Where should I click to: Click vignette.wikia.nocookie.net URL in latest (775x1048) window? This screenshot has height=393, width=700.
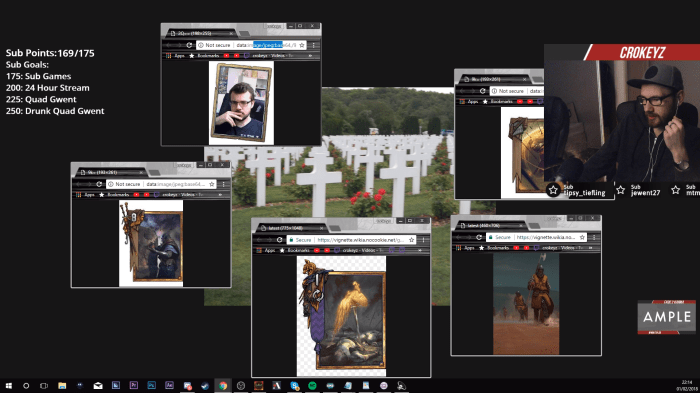[360, 240]
